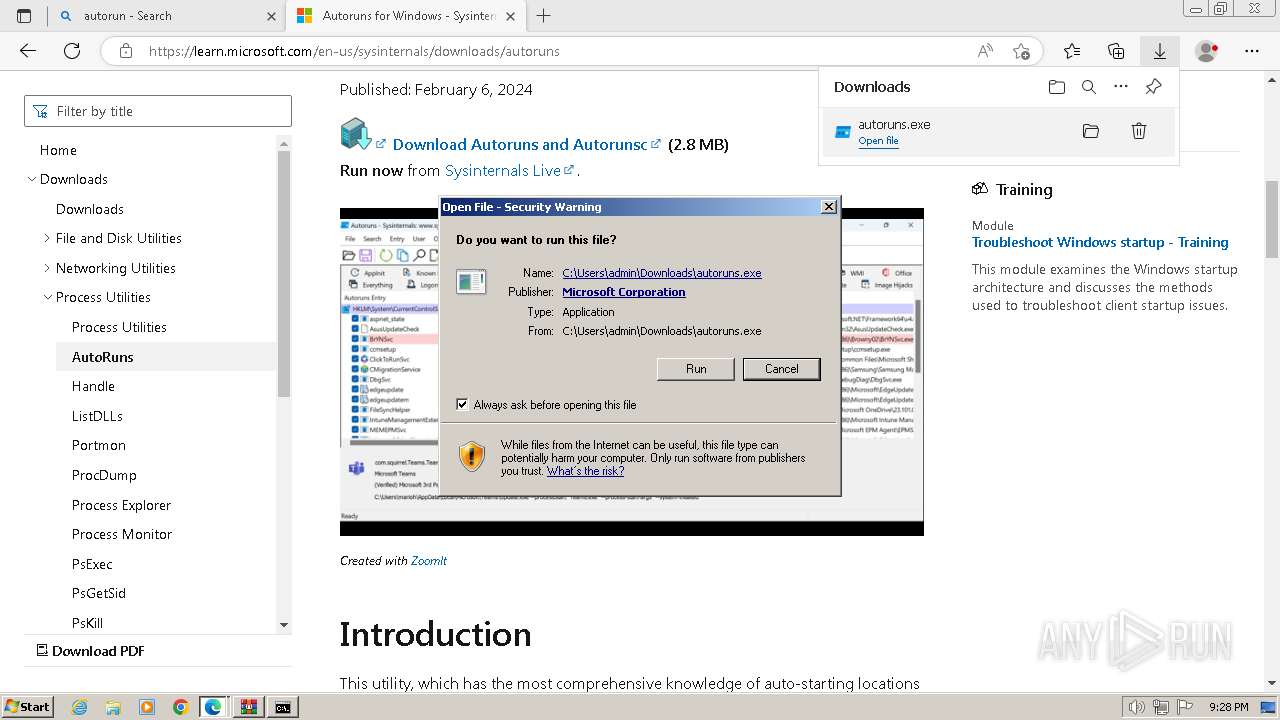Click the Edge tab actions menu icon
The width and height of the screenshot is (1280, 720).
(24, 16)
